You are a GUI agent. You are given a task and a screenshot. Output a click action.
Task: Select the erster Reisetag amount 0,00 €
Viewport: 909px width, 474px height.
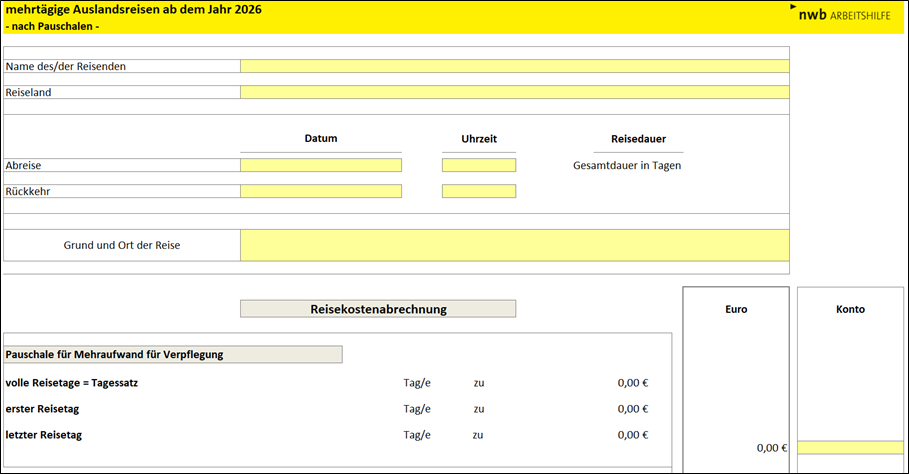point(632,408)
